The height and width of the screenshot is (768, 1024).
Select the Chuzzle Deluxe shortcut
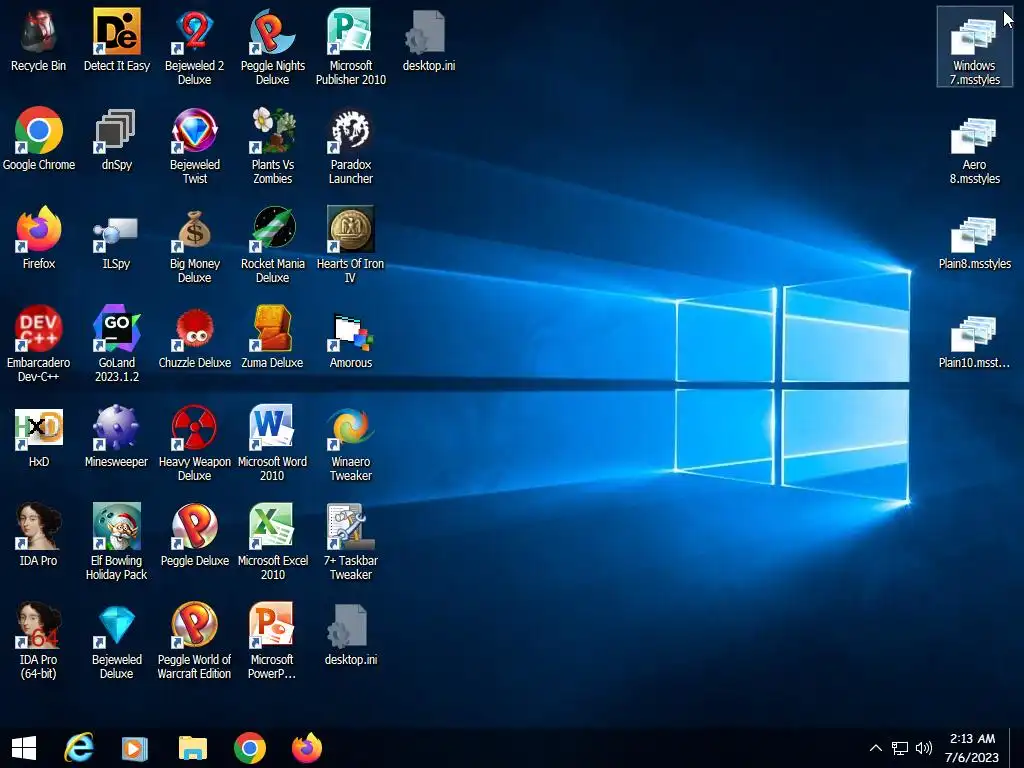[x=195, y=338]
